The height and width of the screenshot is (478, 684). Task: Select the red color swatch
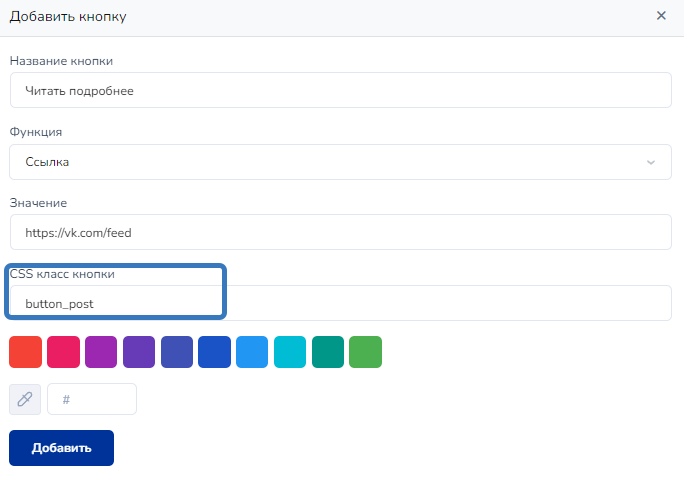pos(25,352)
